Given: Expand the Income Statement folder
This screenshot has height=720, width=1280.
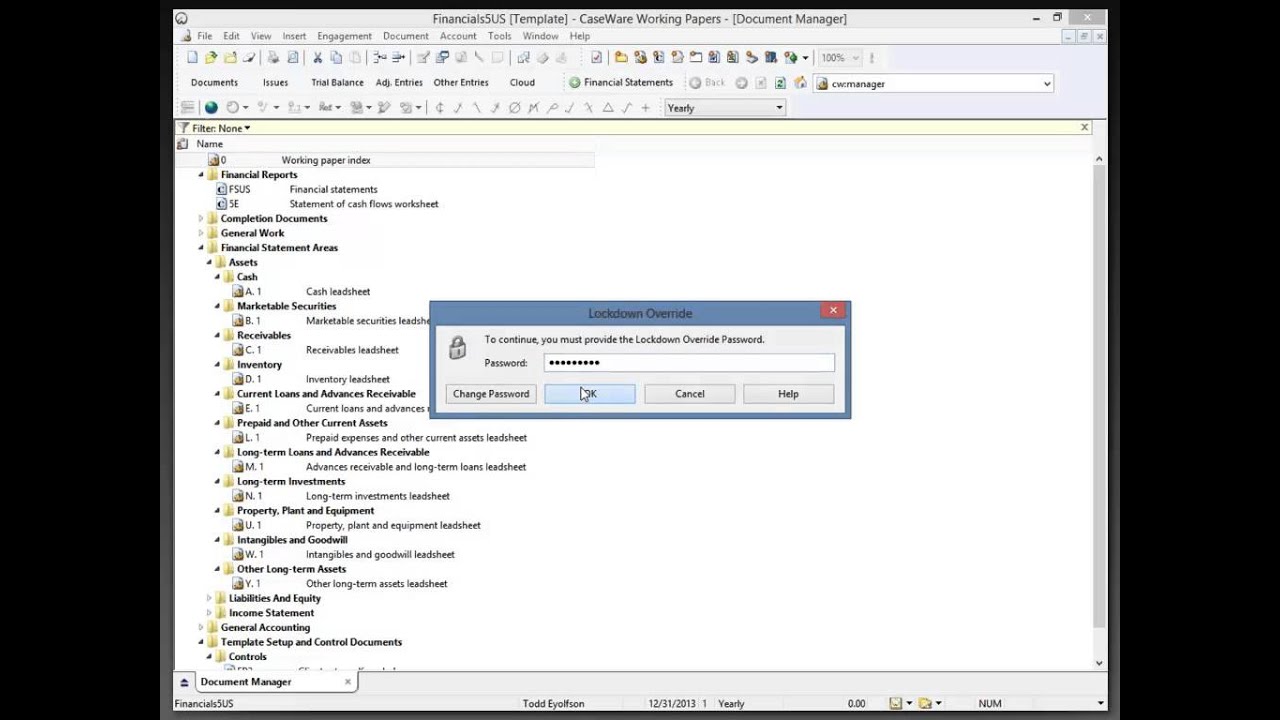Looking at the screenshot, I should point(209,613).
